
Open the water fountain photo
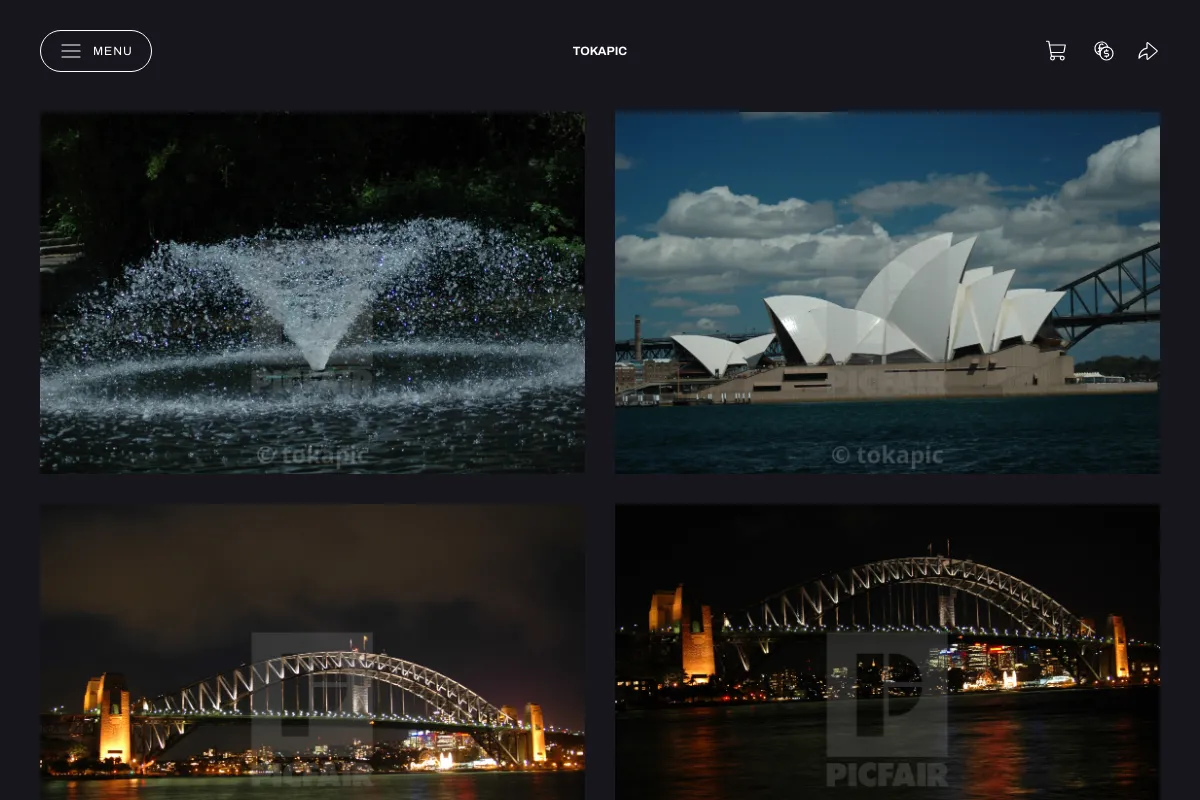coord(312,292)
